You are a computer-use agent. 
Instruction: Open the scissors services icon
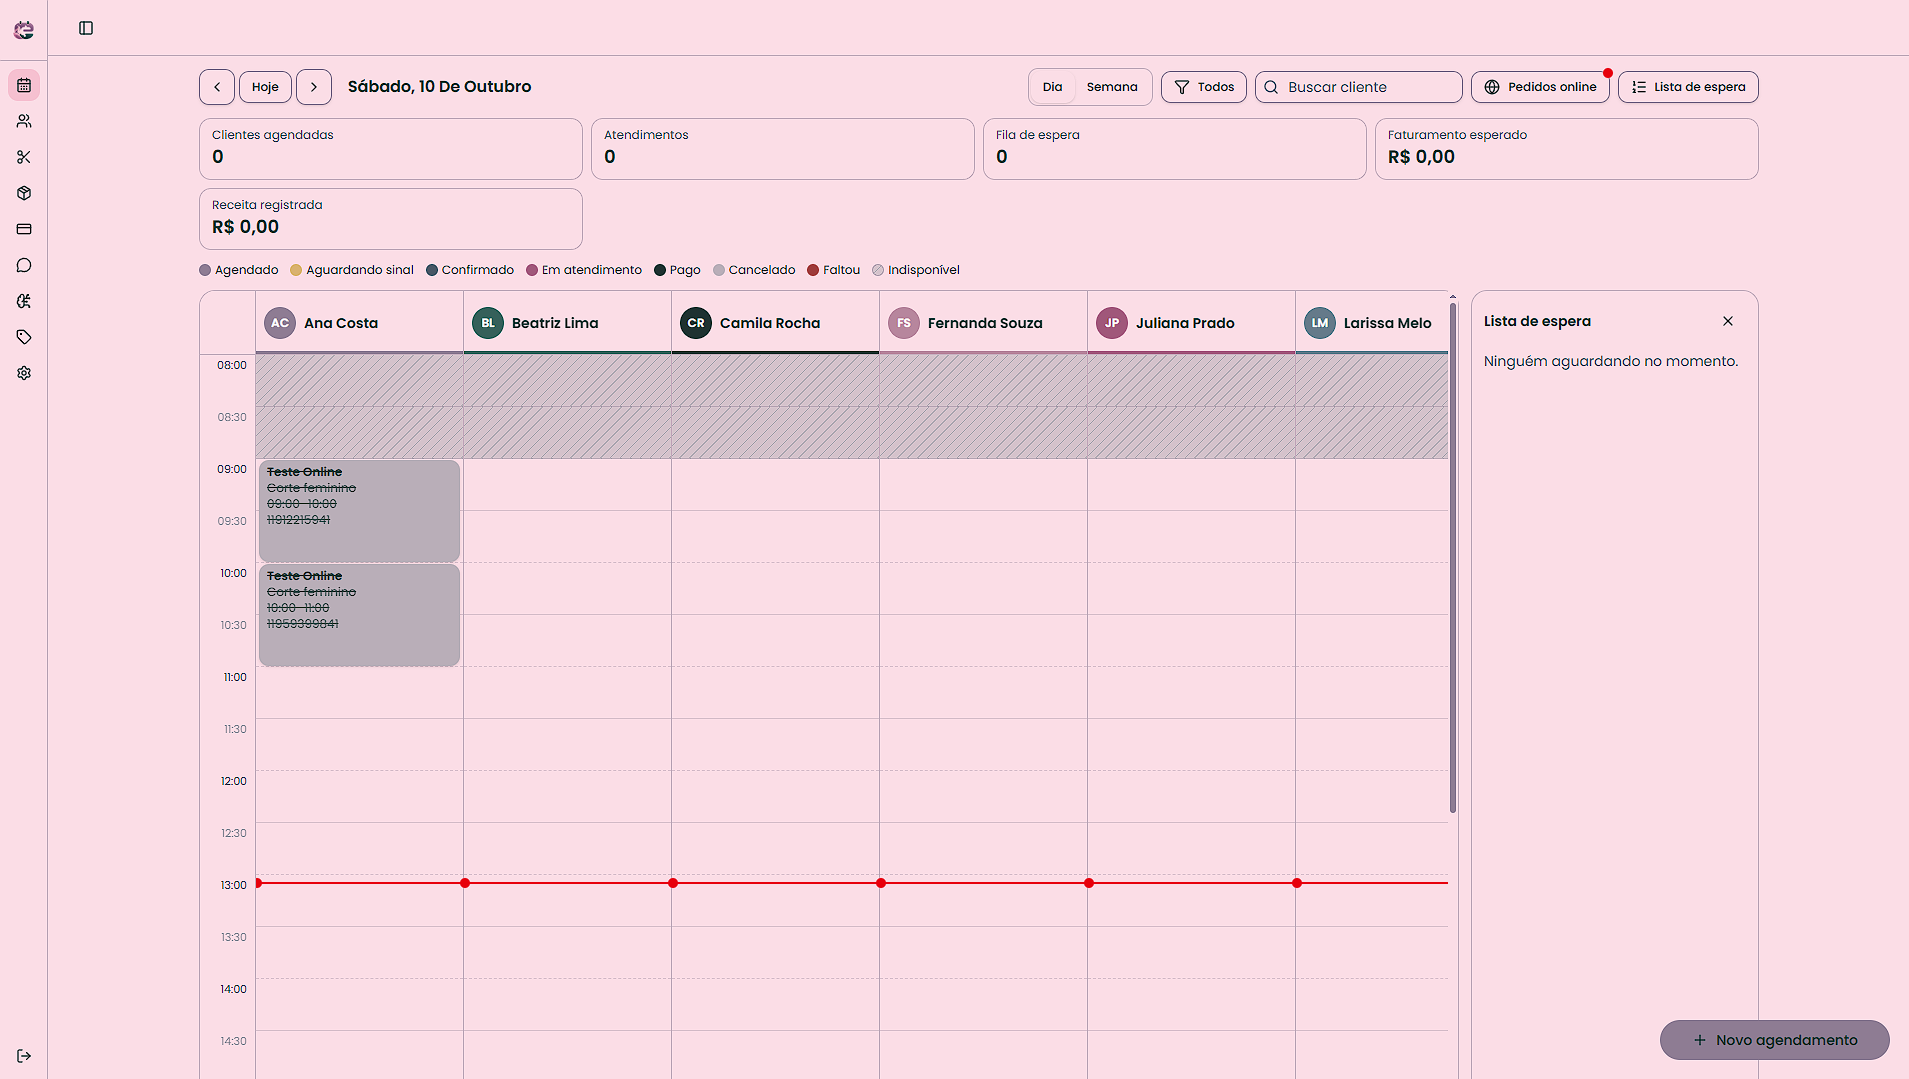(24, 157)
